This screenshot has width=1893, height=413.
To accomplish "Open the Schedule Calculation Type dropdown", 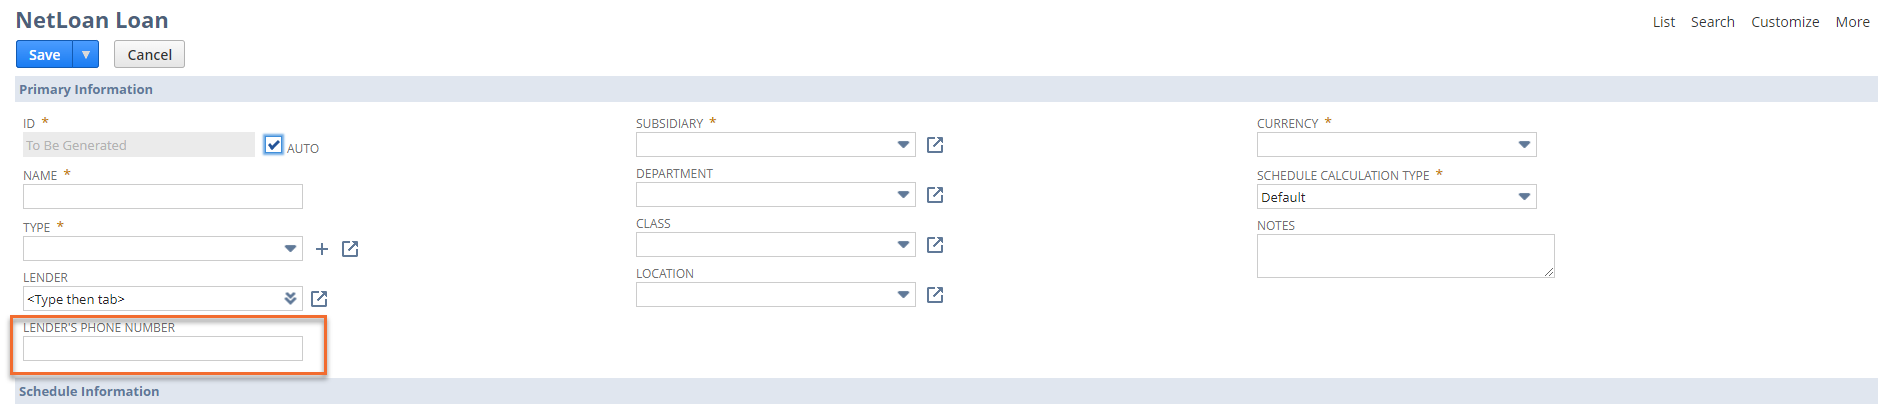I will coord(1397,197).
